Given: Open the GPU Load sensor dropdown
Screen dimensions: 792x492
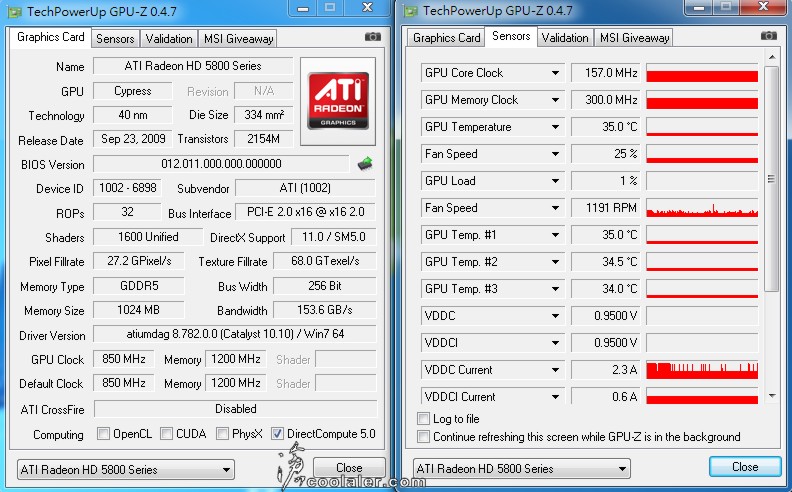Looking at the screenshot, I should (555, 181).
